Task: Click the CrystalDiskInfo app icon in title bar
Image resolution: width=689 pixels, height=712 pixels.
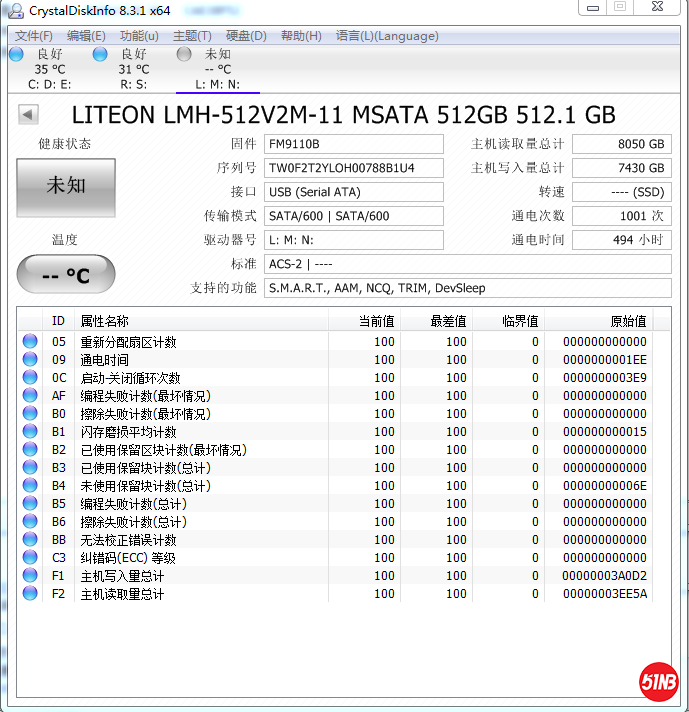Action: pos(15,10)
